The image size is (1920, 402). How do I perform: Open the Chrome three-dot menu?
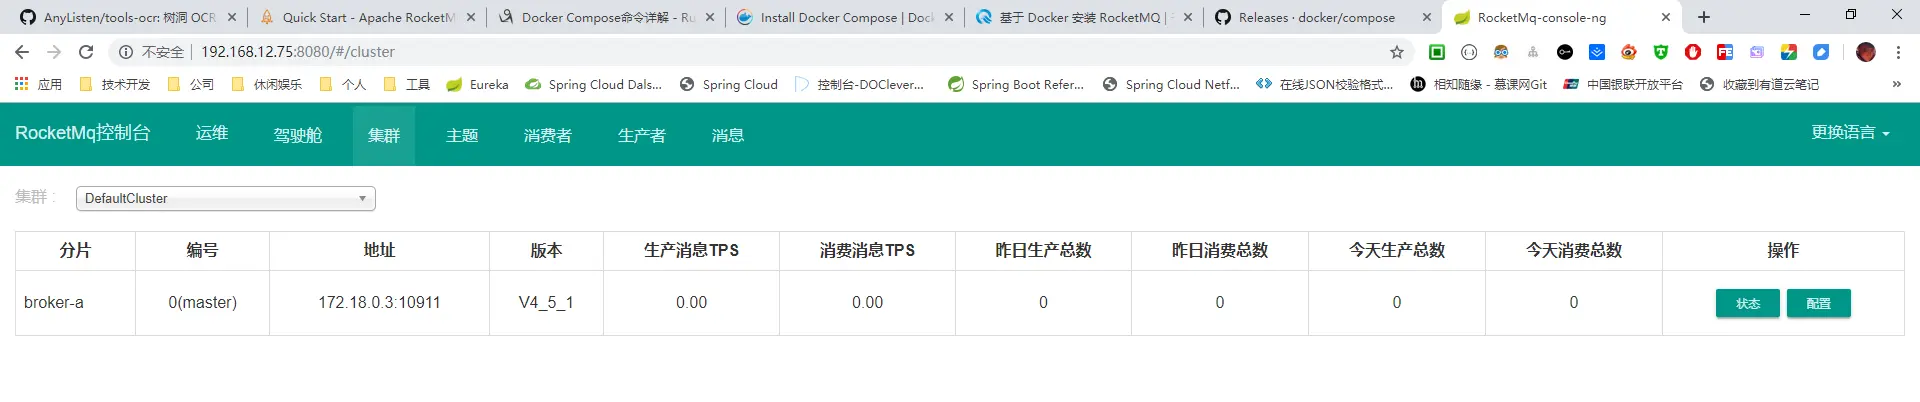pos(1898,52)
